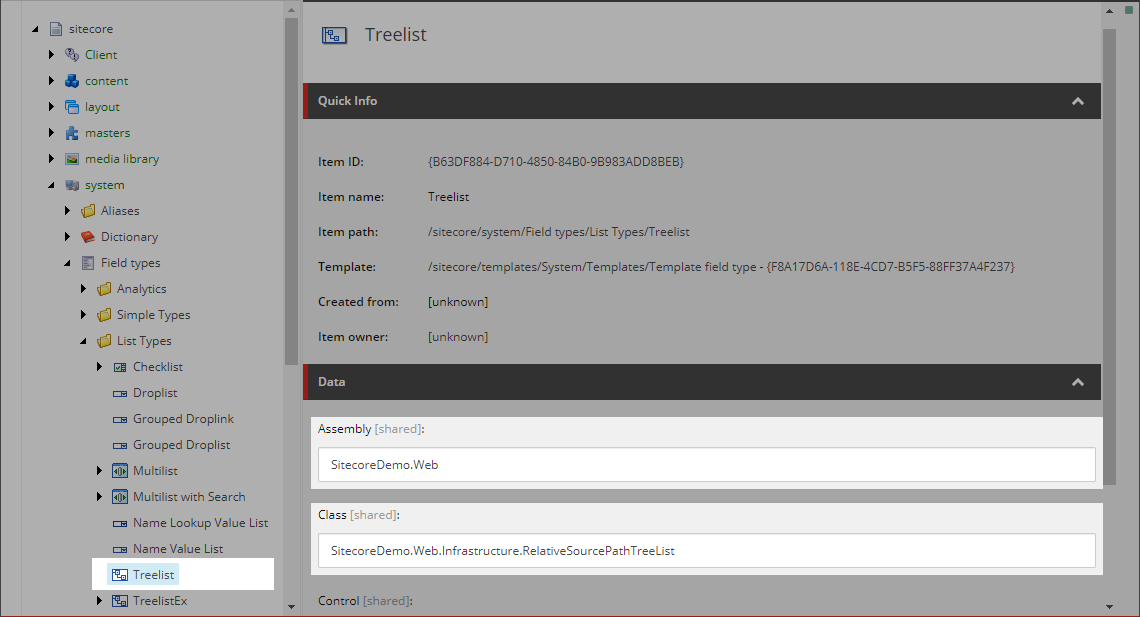Screen dimensions: 1140x617
Task: Click the content tree scrollbar thumb
Action: click(292, 192)
